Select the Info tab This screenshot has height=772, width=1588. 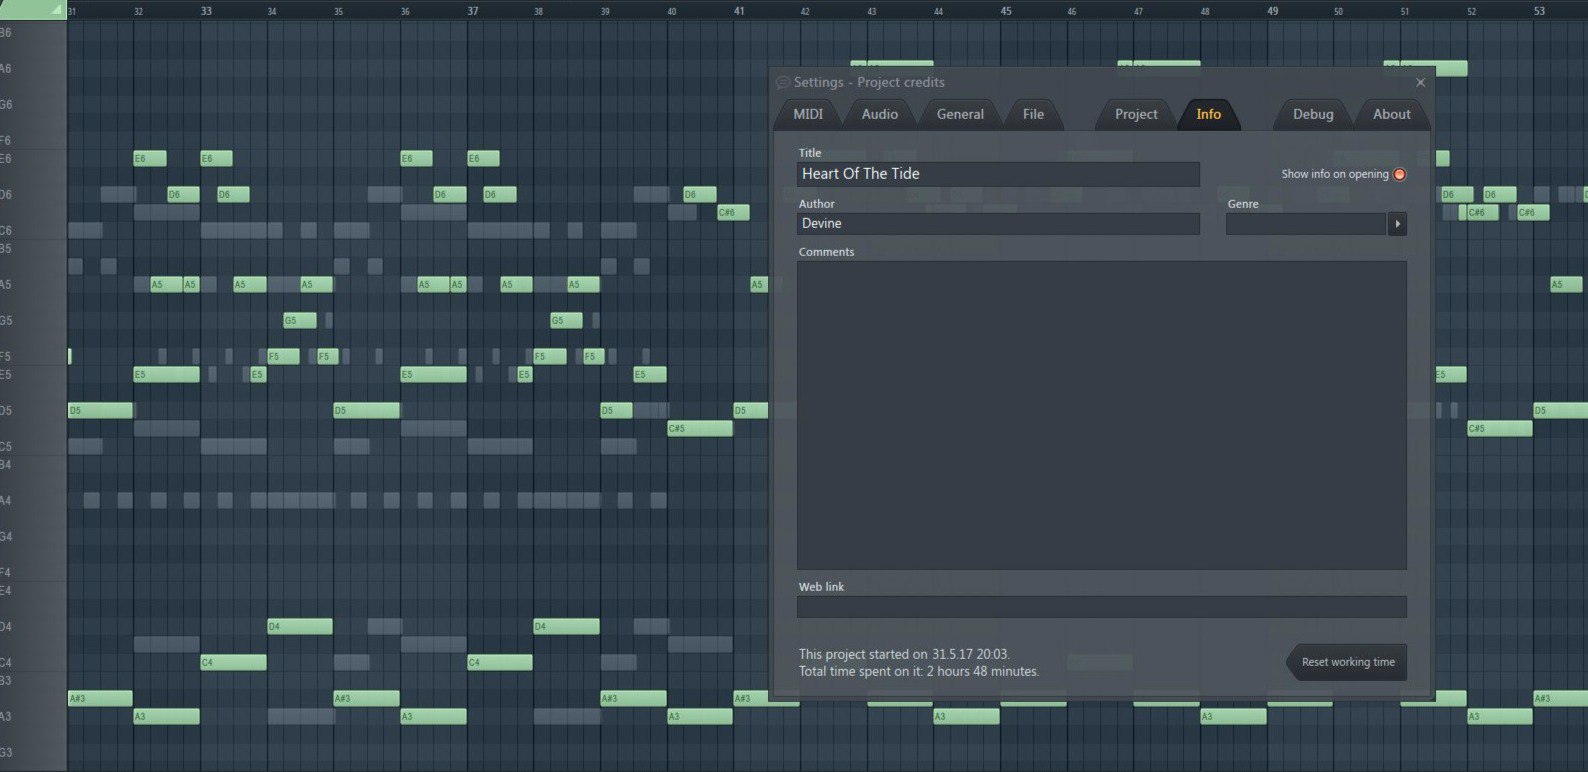tap(1208, 114)
